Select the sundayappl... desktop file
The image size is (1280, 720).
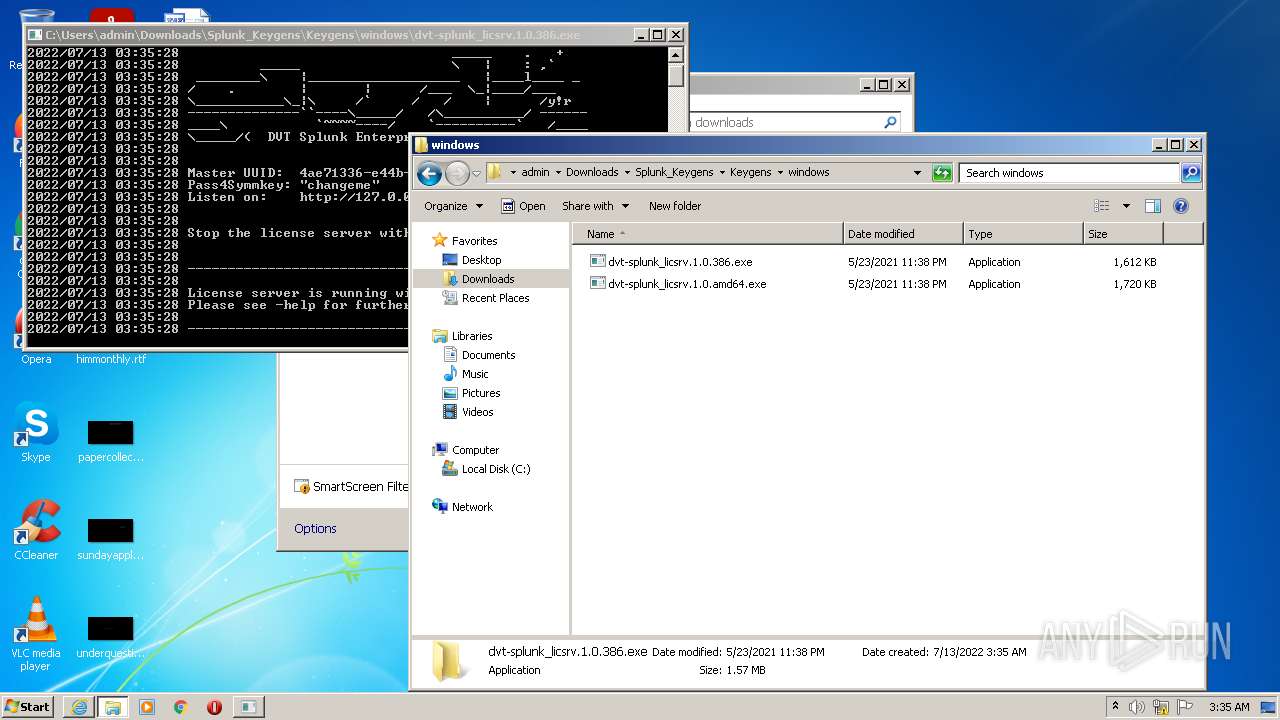click(x=111, y=539)
